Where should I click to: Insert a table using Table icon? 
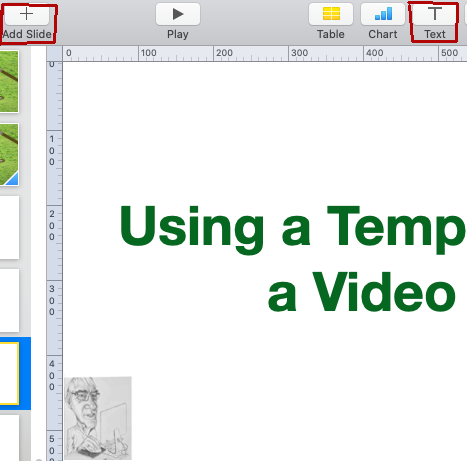[331, 14]
